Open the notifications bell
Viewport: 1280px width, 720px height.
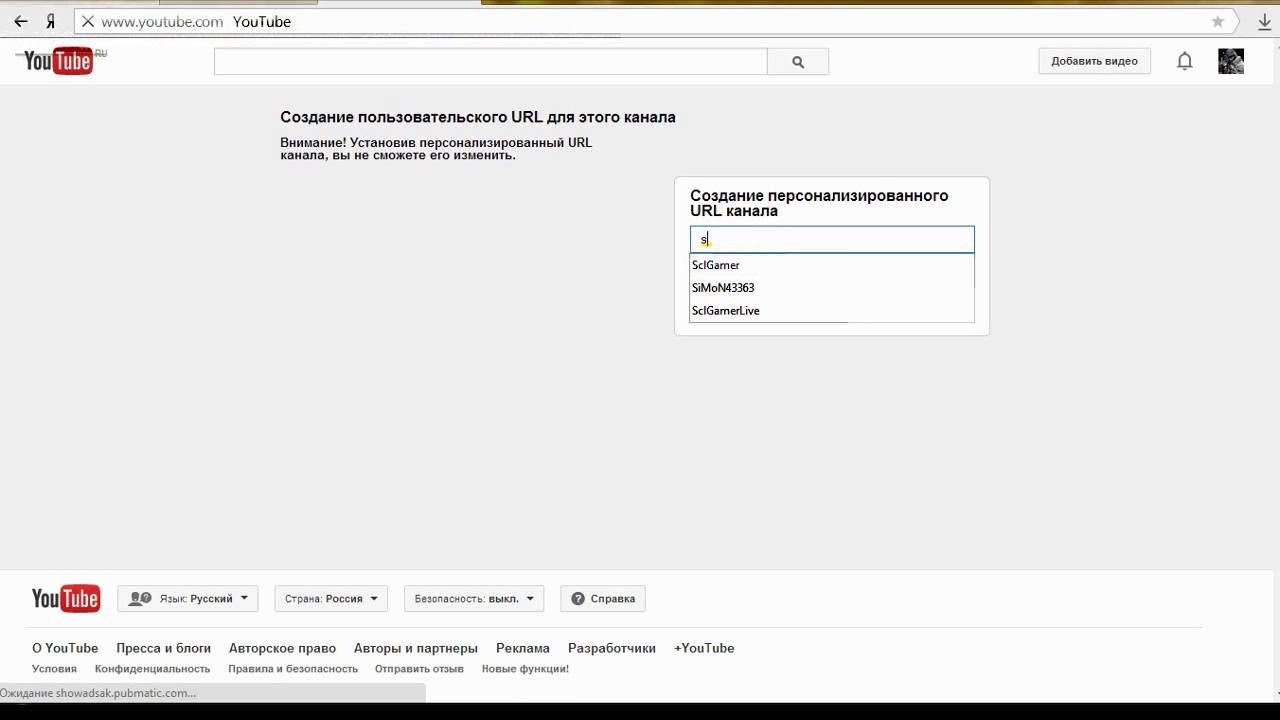click(1184, 61)
